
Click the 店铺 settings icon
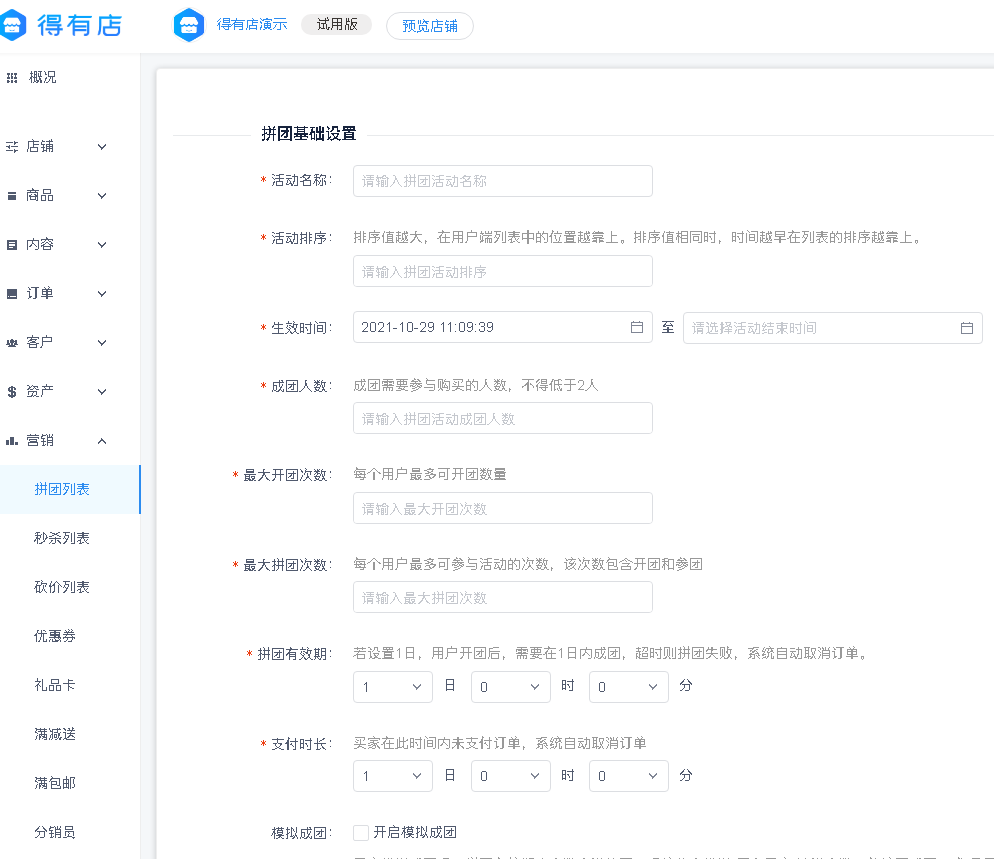click(12, 147)
